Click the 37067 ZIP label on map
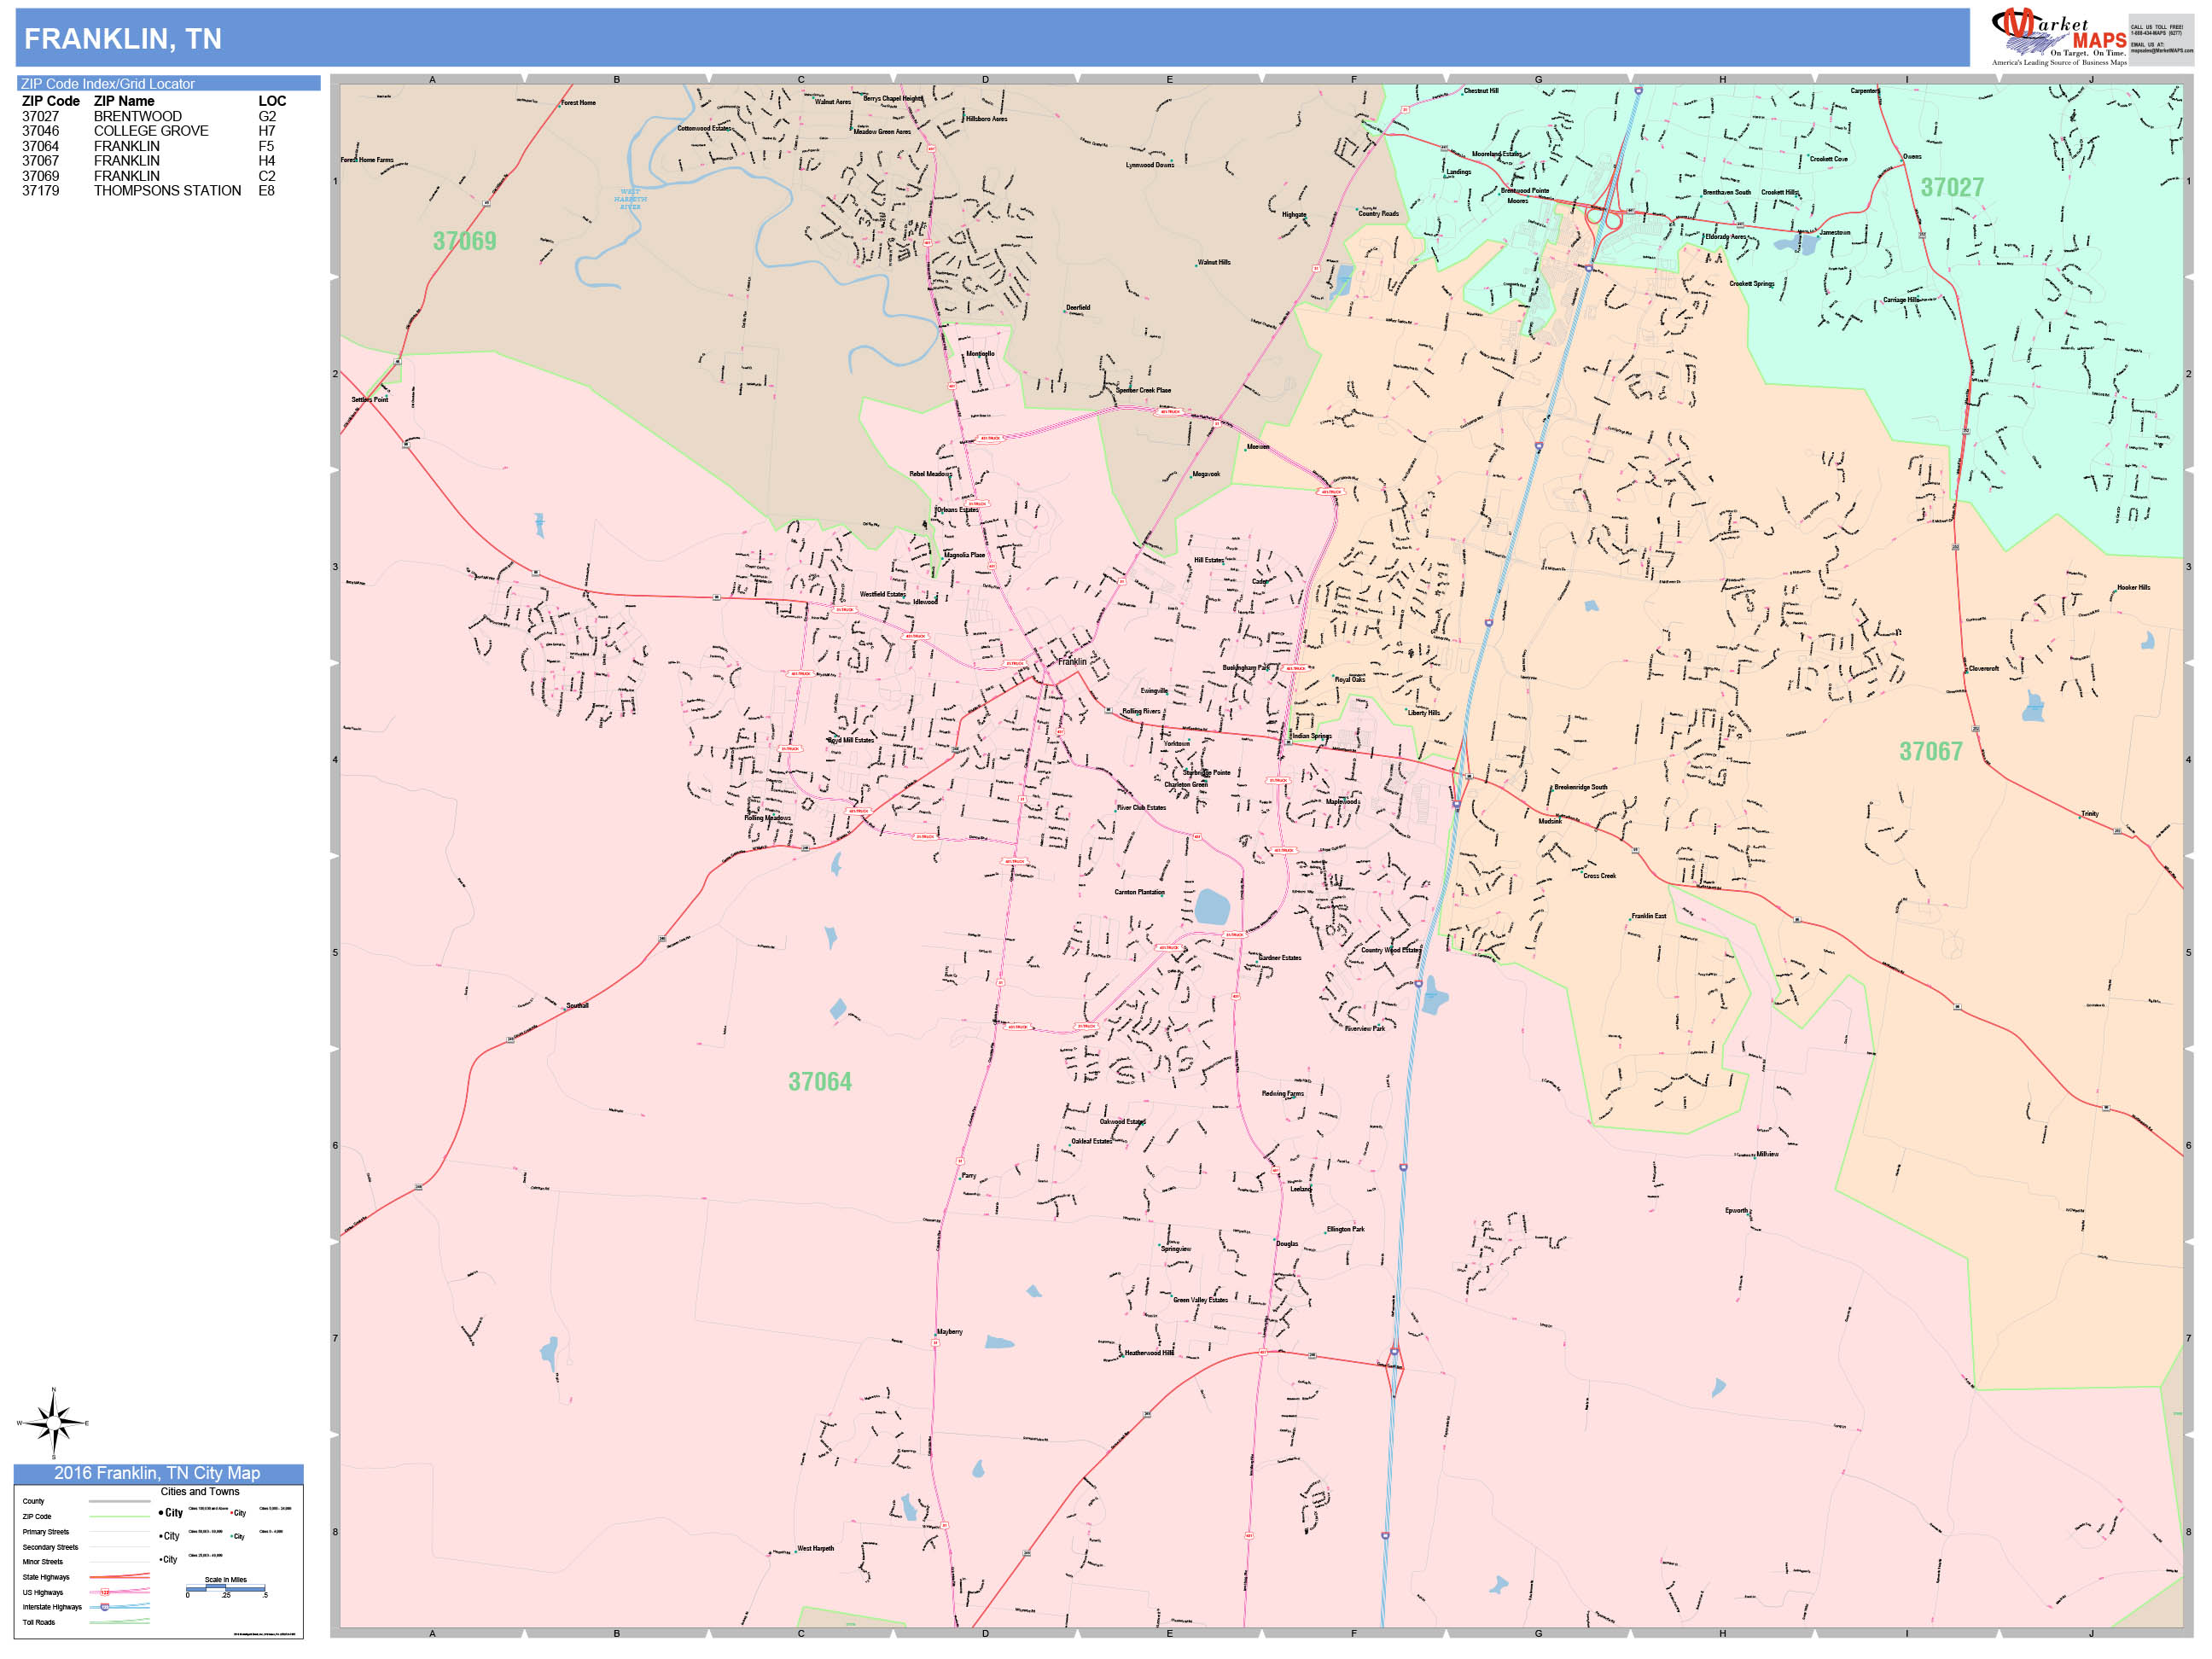This screenshot has height=1659, width=2212. [x=1930, y=752]
